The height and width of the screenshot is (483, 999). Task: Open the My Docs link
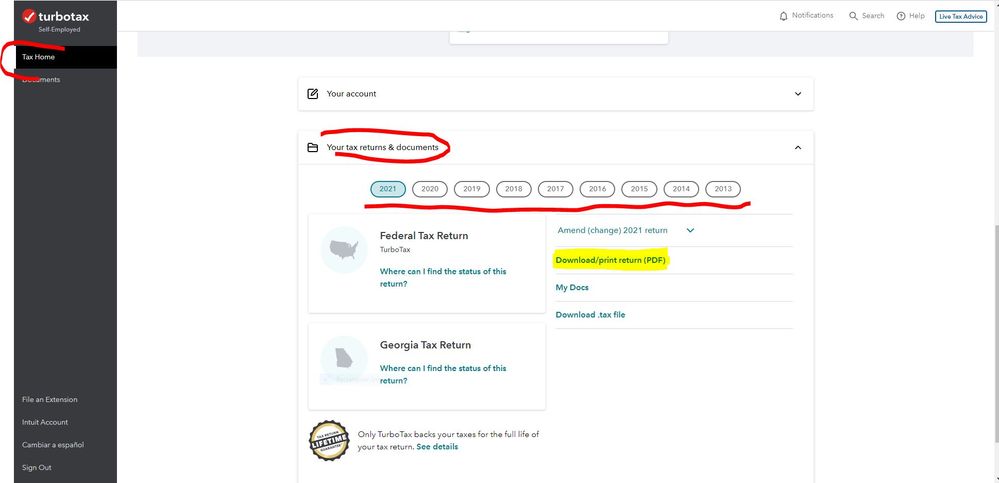(x=572, y=287)
